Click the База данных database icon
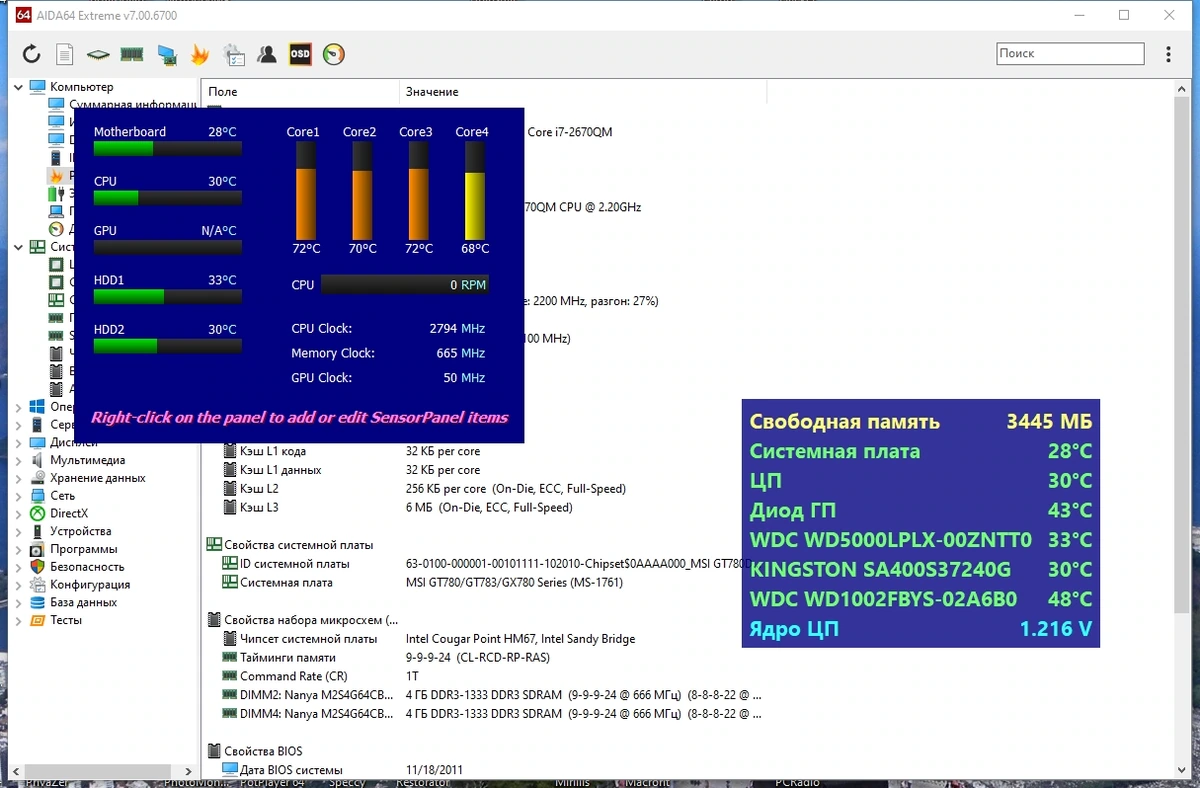 [x=37, y=603]
